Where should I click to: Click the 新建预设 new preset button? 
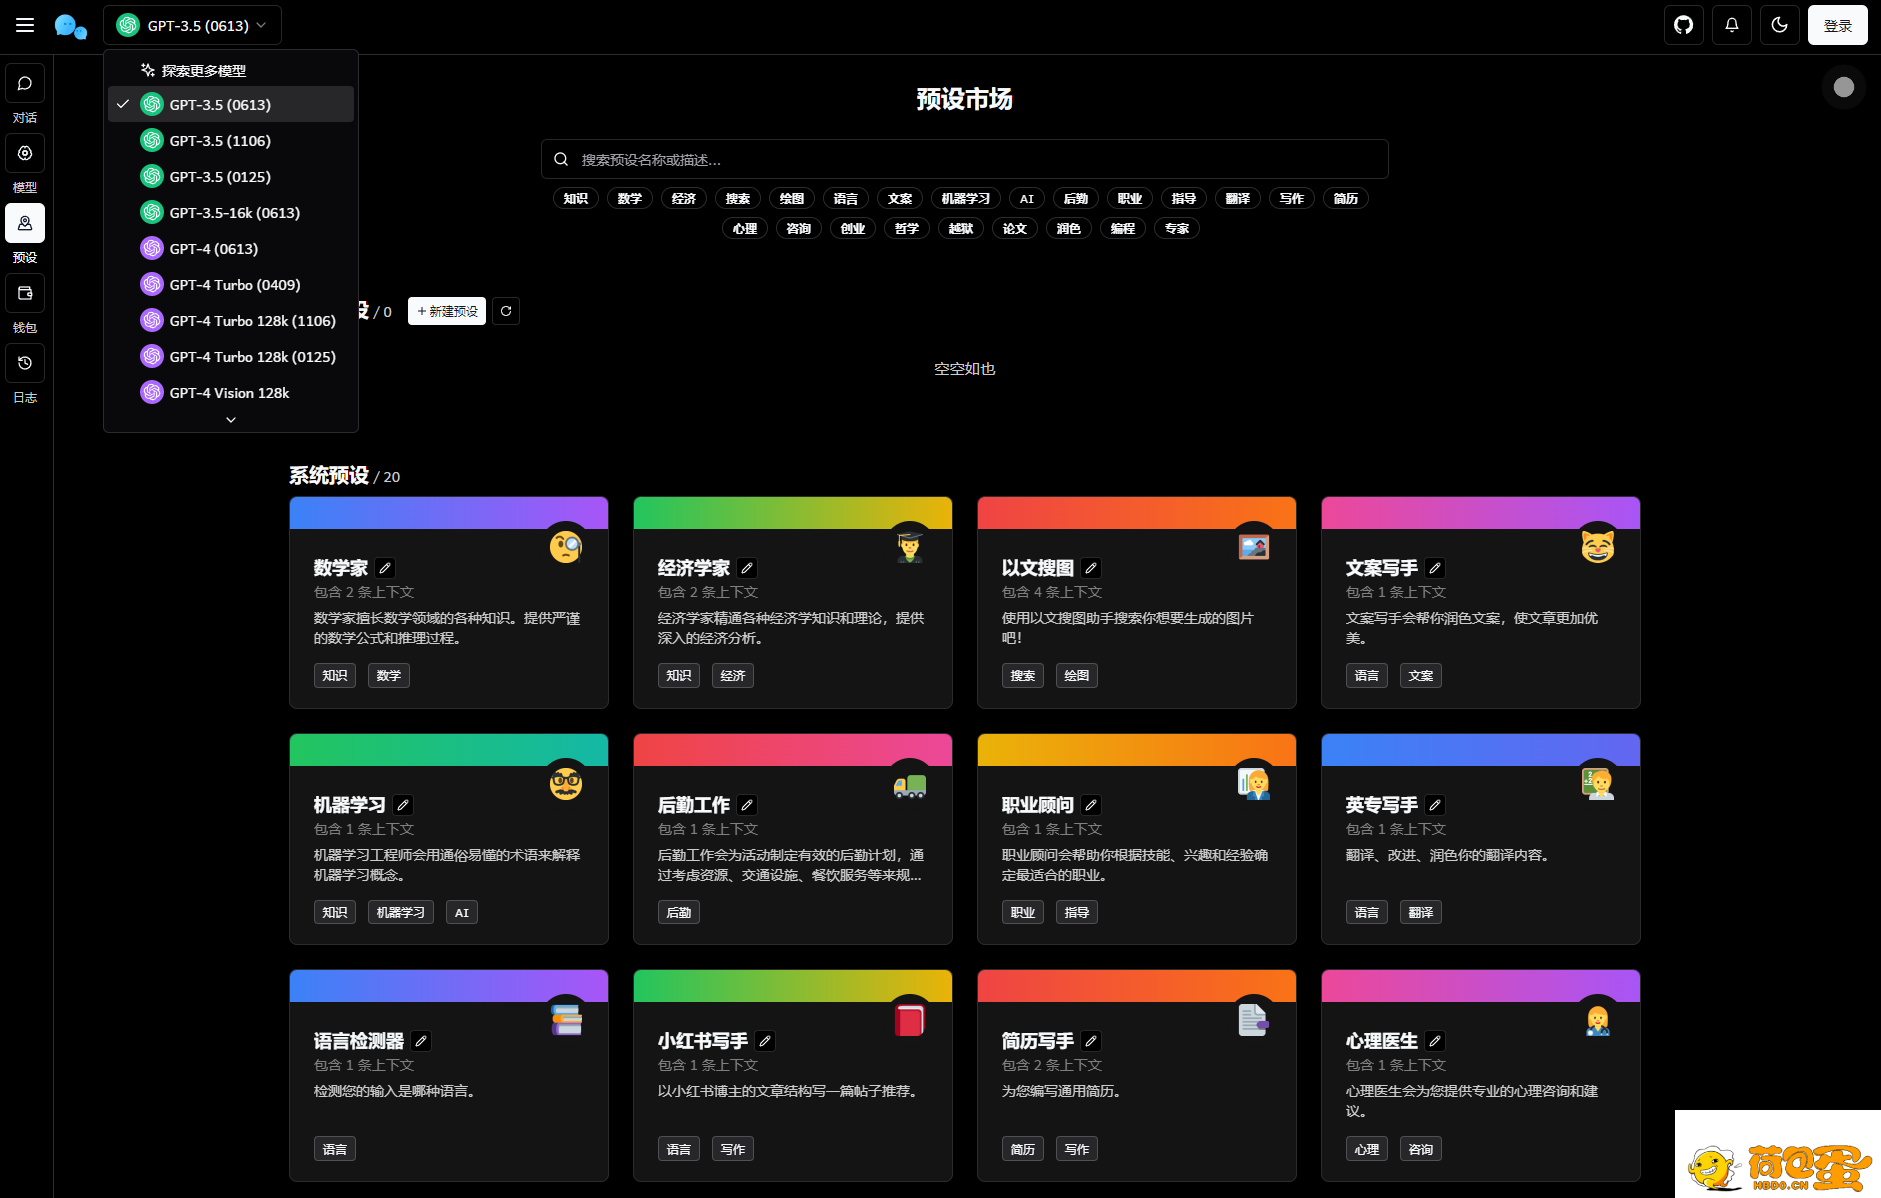(x=447, y=311)
